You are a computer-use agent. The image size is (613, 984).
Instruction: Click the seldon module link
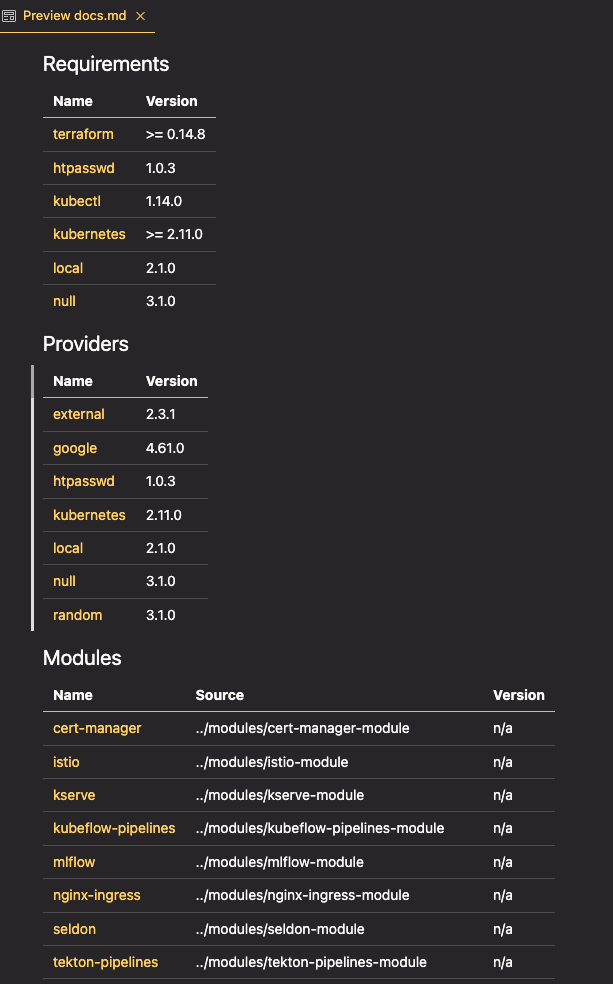(x=75, y=929)
